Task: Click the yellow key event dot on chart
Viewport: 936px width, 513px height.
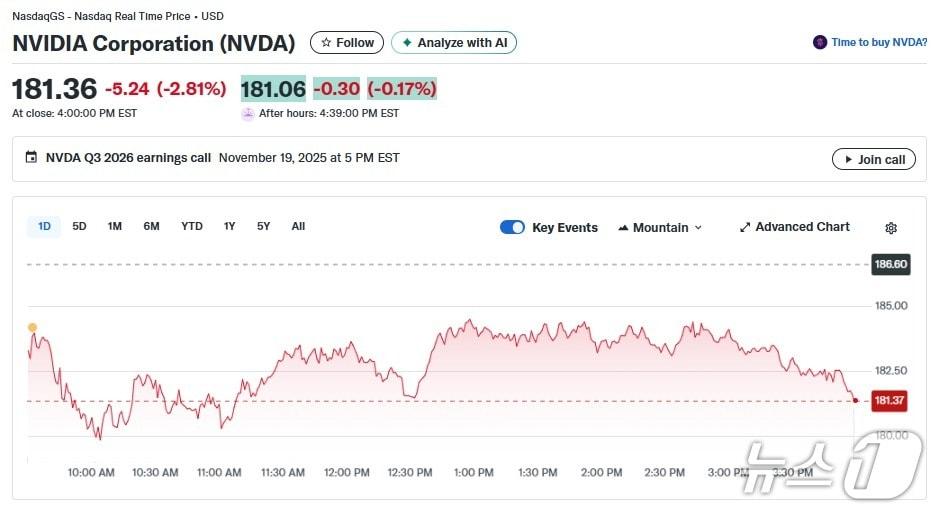Action: 32,327
